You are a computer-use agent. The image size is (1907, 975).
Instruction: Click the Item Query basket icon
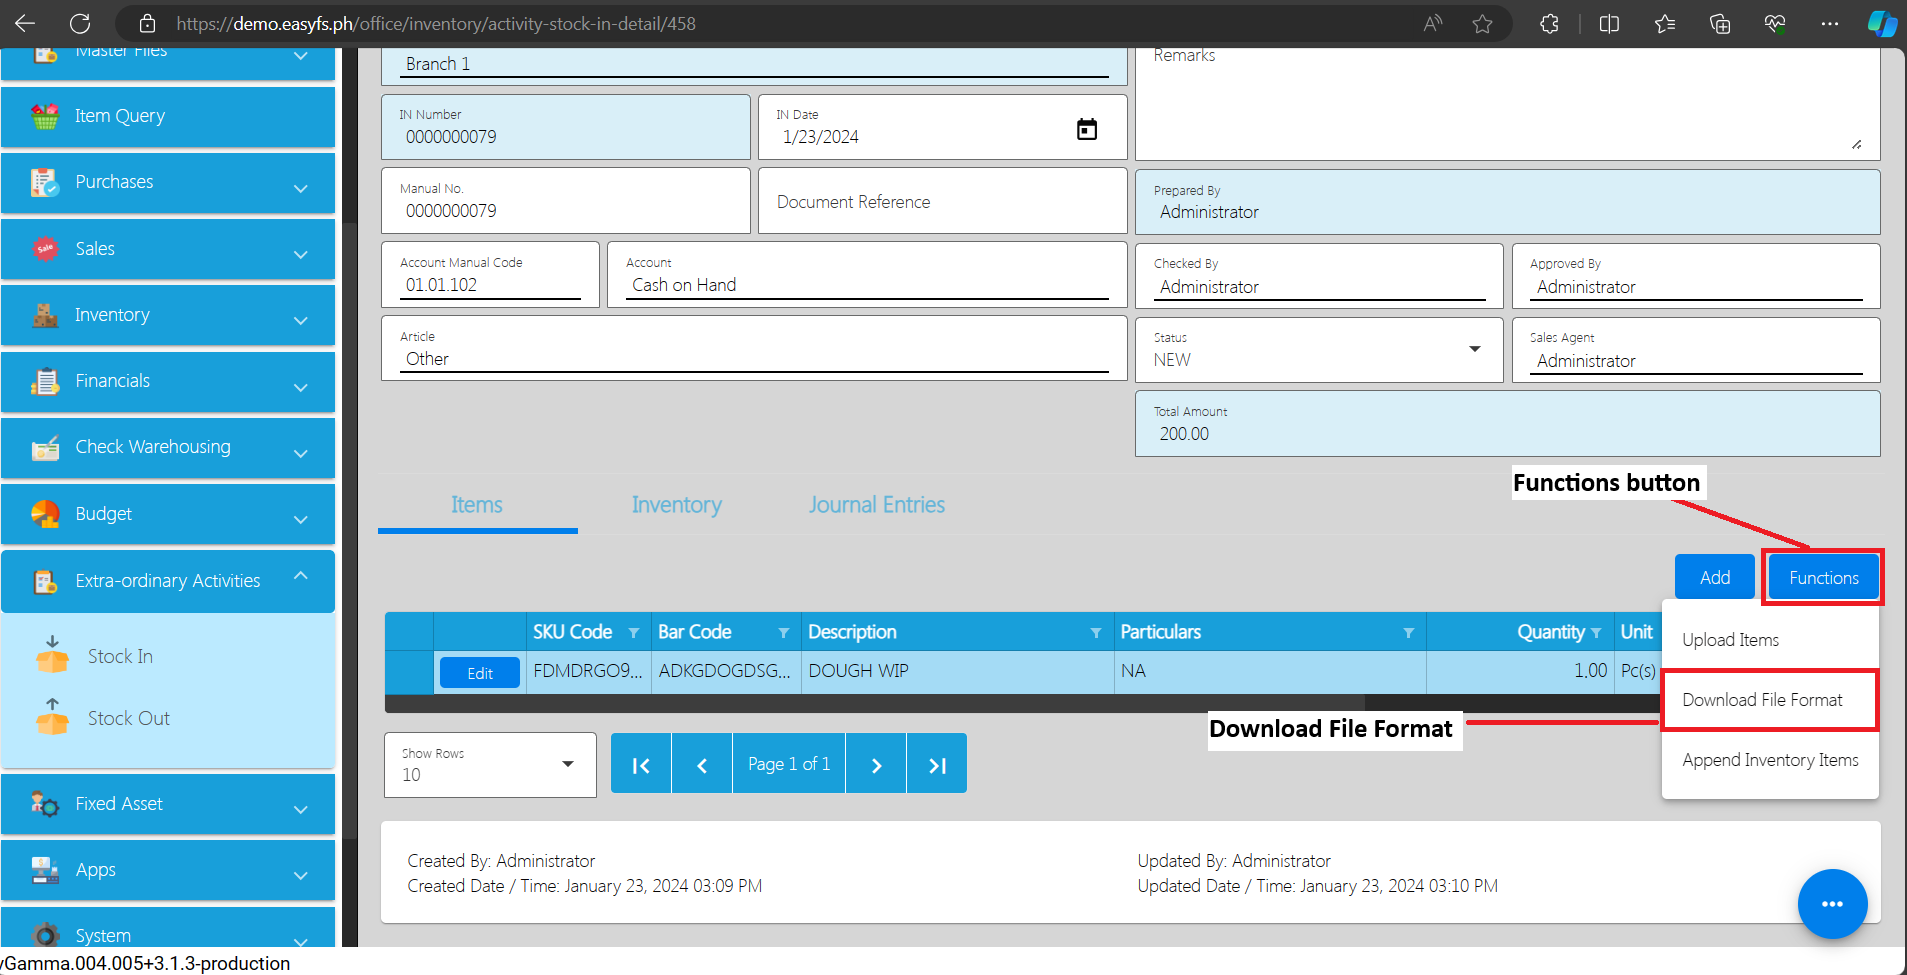click(x=45, y=116)
